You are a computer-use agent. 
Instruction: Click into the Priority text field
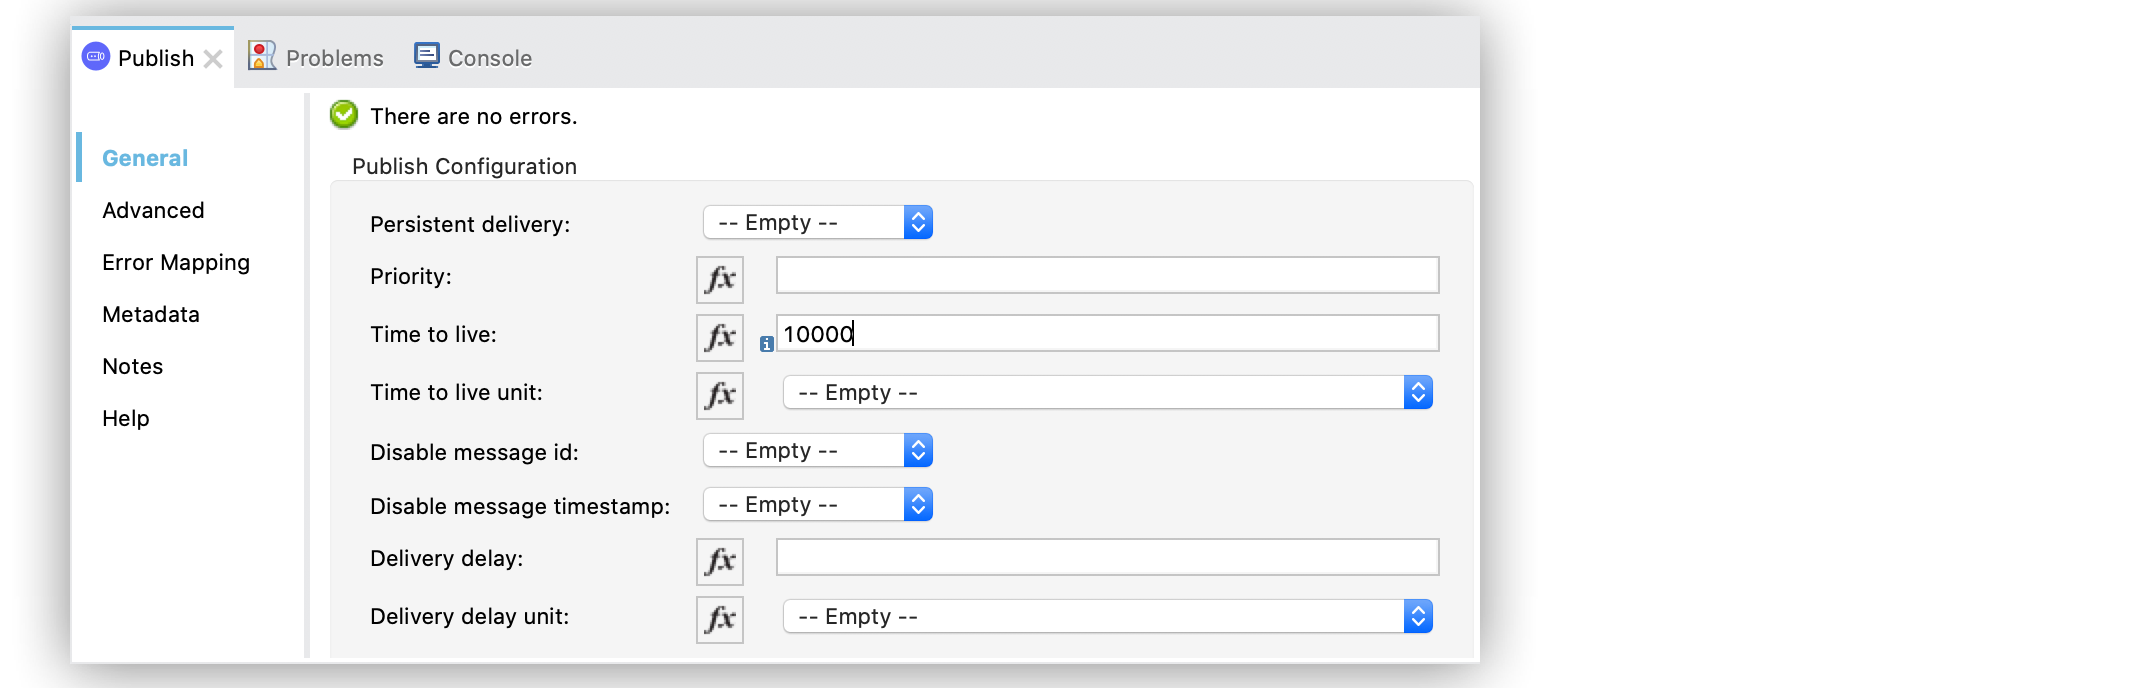point(1107,275)
